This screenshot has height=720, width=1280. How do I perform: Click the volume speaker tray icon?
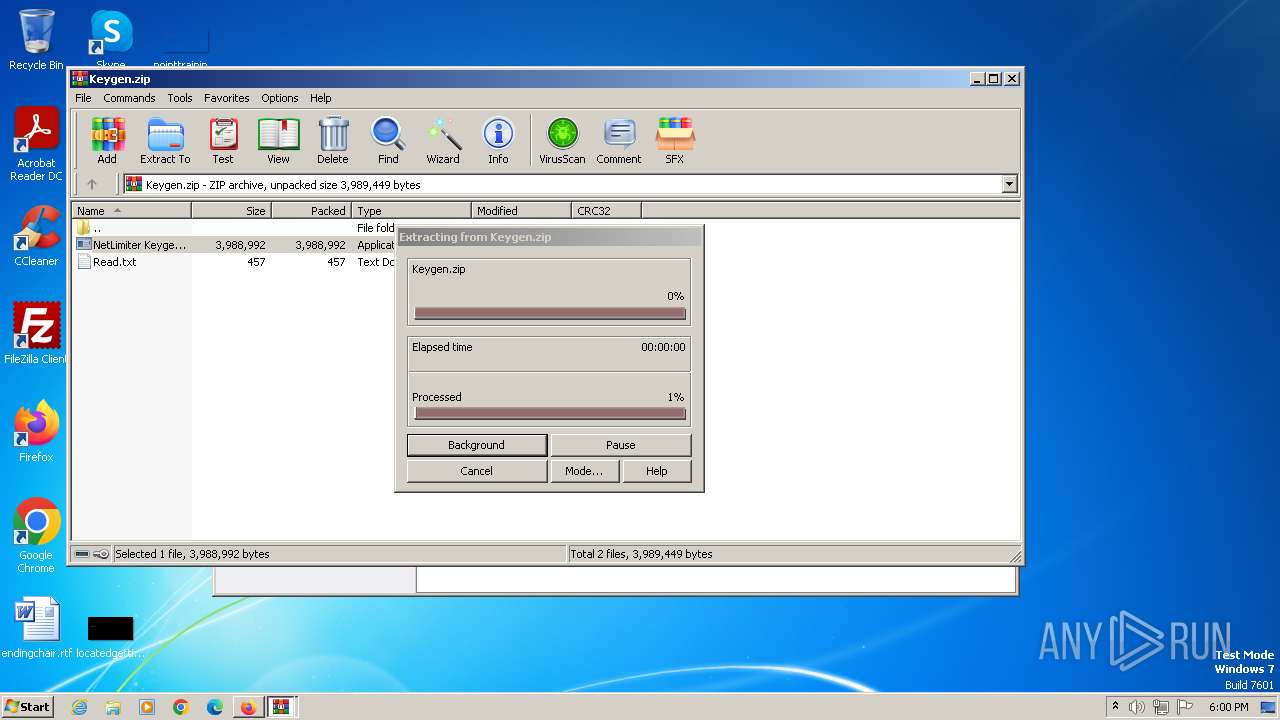pyautogui.click(x=1136, y=707)
